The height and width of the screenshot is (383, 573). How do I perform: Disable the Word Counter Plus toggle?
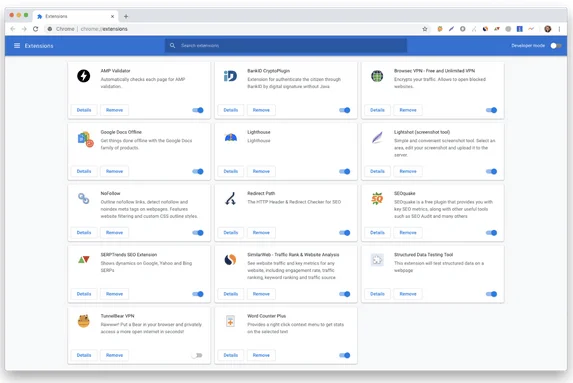(x=345, y=355)
